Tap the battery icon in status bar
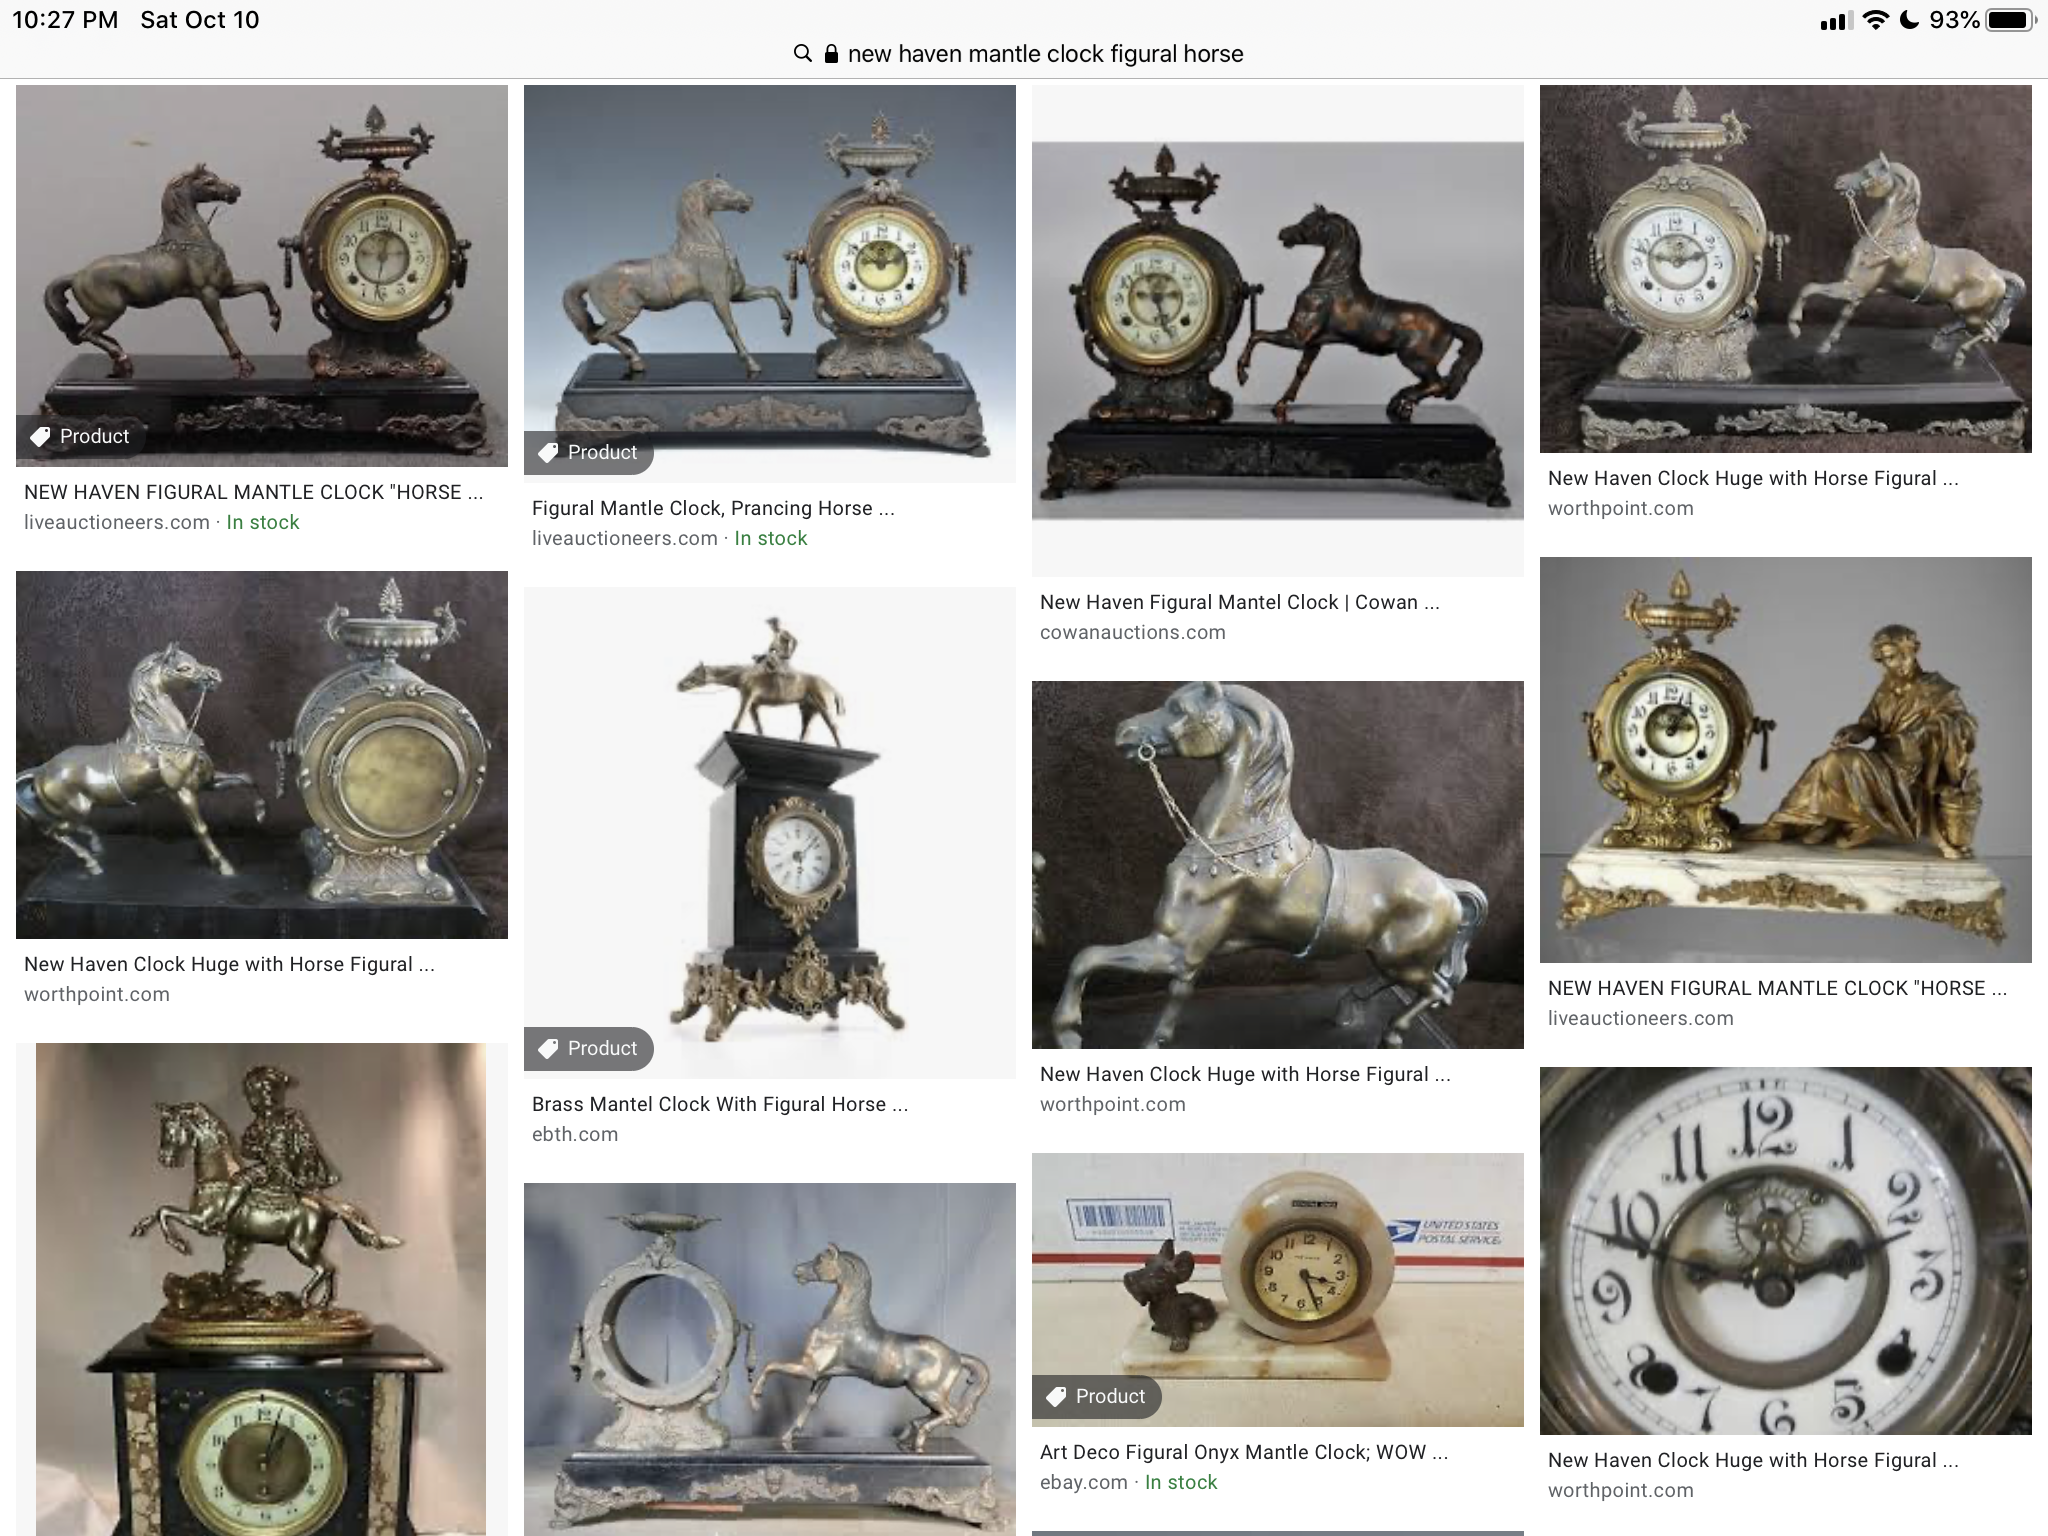This screenshot has height=1536, width=2048. (x=2010, y=20)
